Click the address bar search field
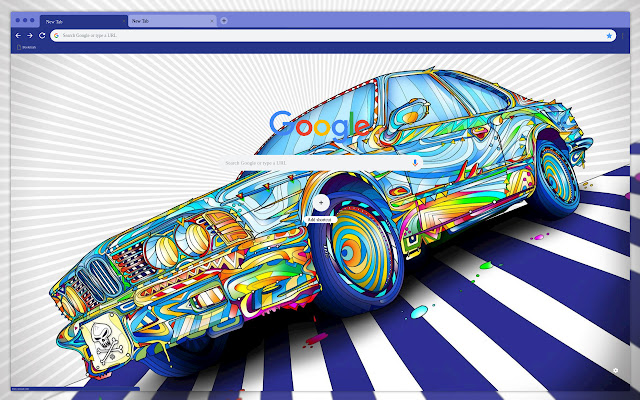Screen dimensions: 640x400 click(333, 36)
